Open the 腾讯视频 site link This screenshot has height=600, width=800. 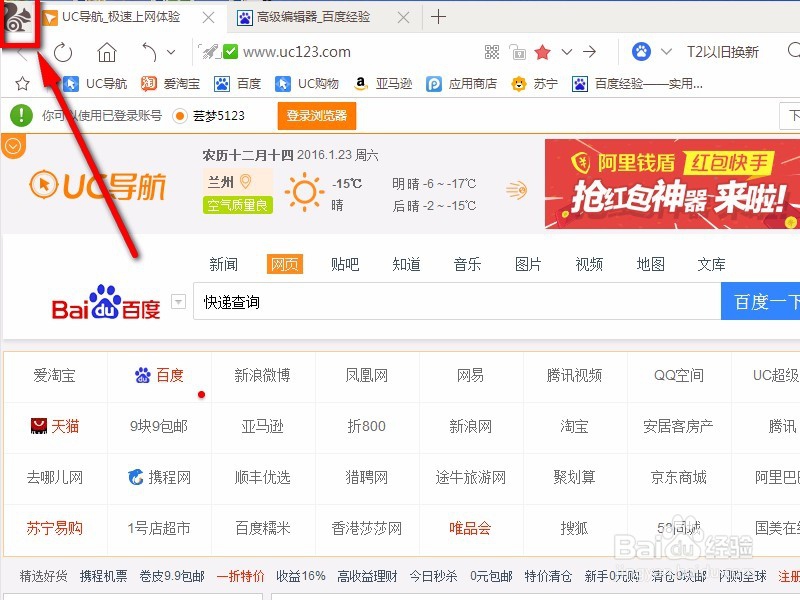(574, 376)
